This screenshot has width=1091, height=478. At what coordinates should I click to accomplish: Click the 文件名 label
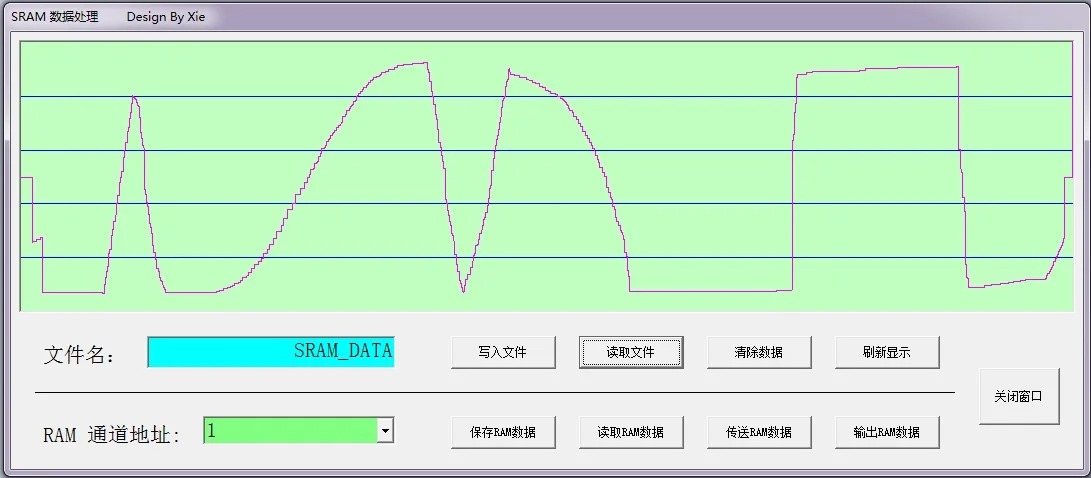(79, 355)
